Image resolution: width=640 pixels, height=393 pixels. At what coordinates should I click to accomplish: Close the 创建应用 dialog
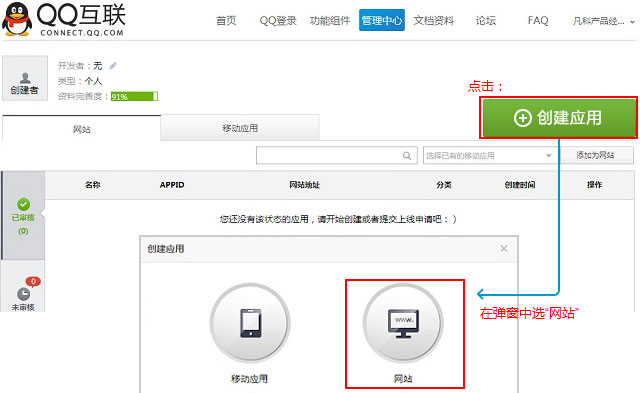[504, 248]
